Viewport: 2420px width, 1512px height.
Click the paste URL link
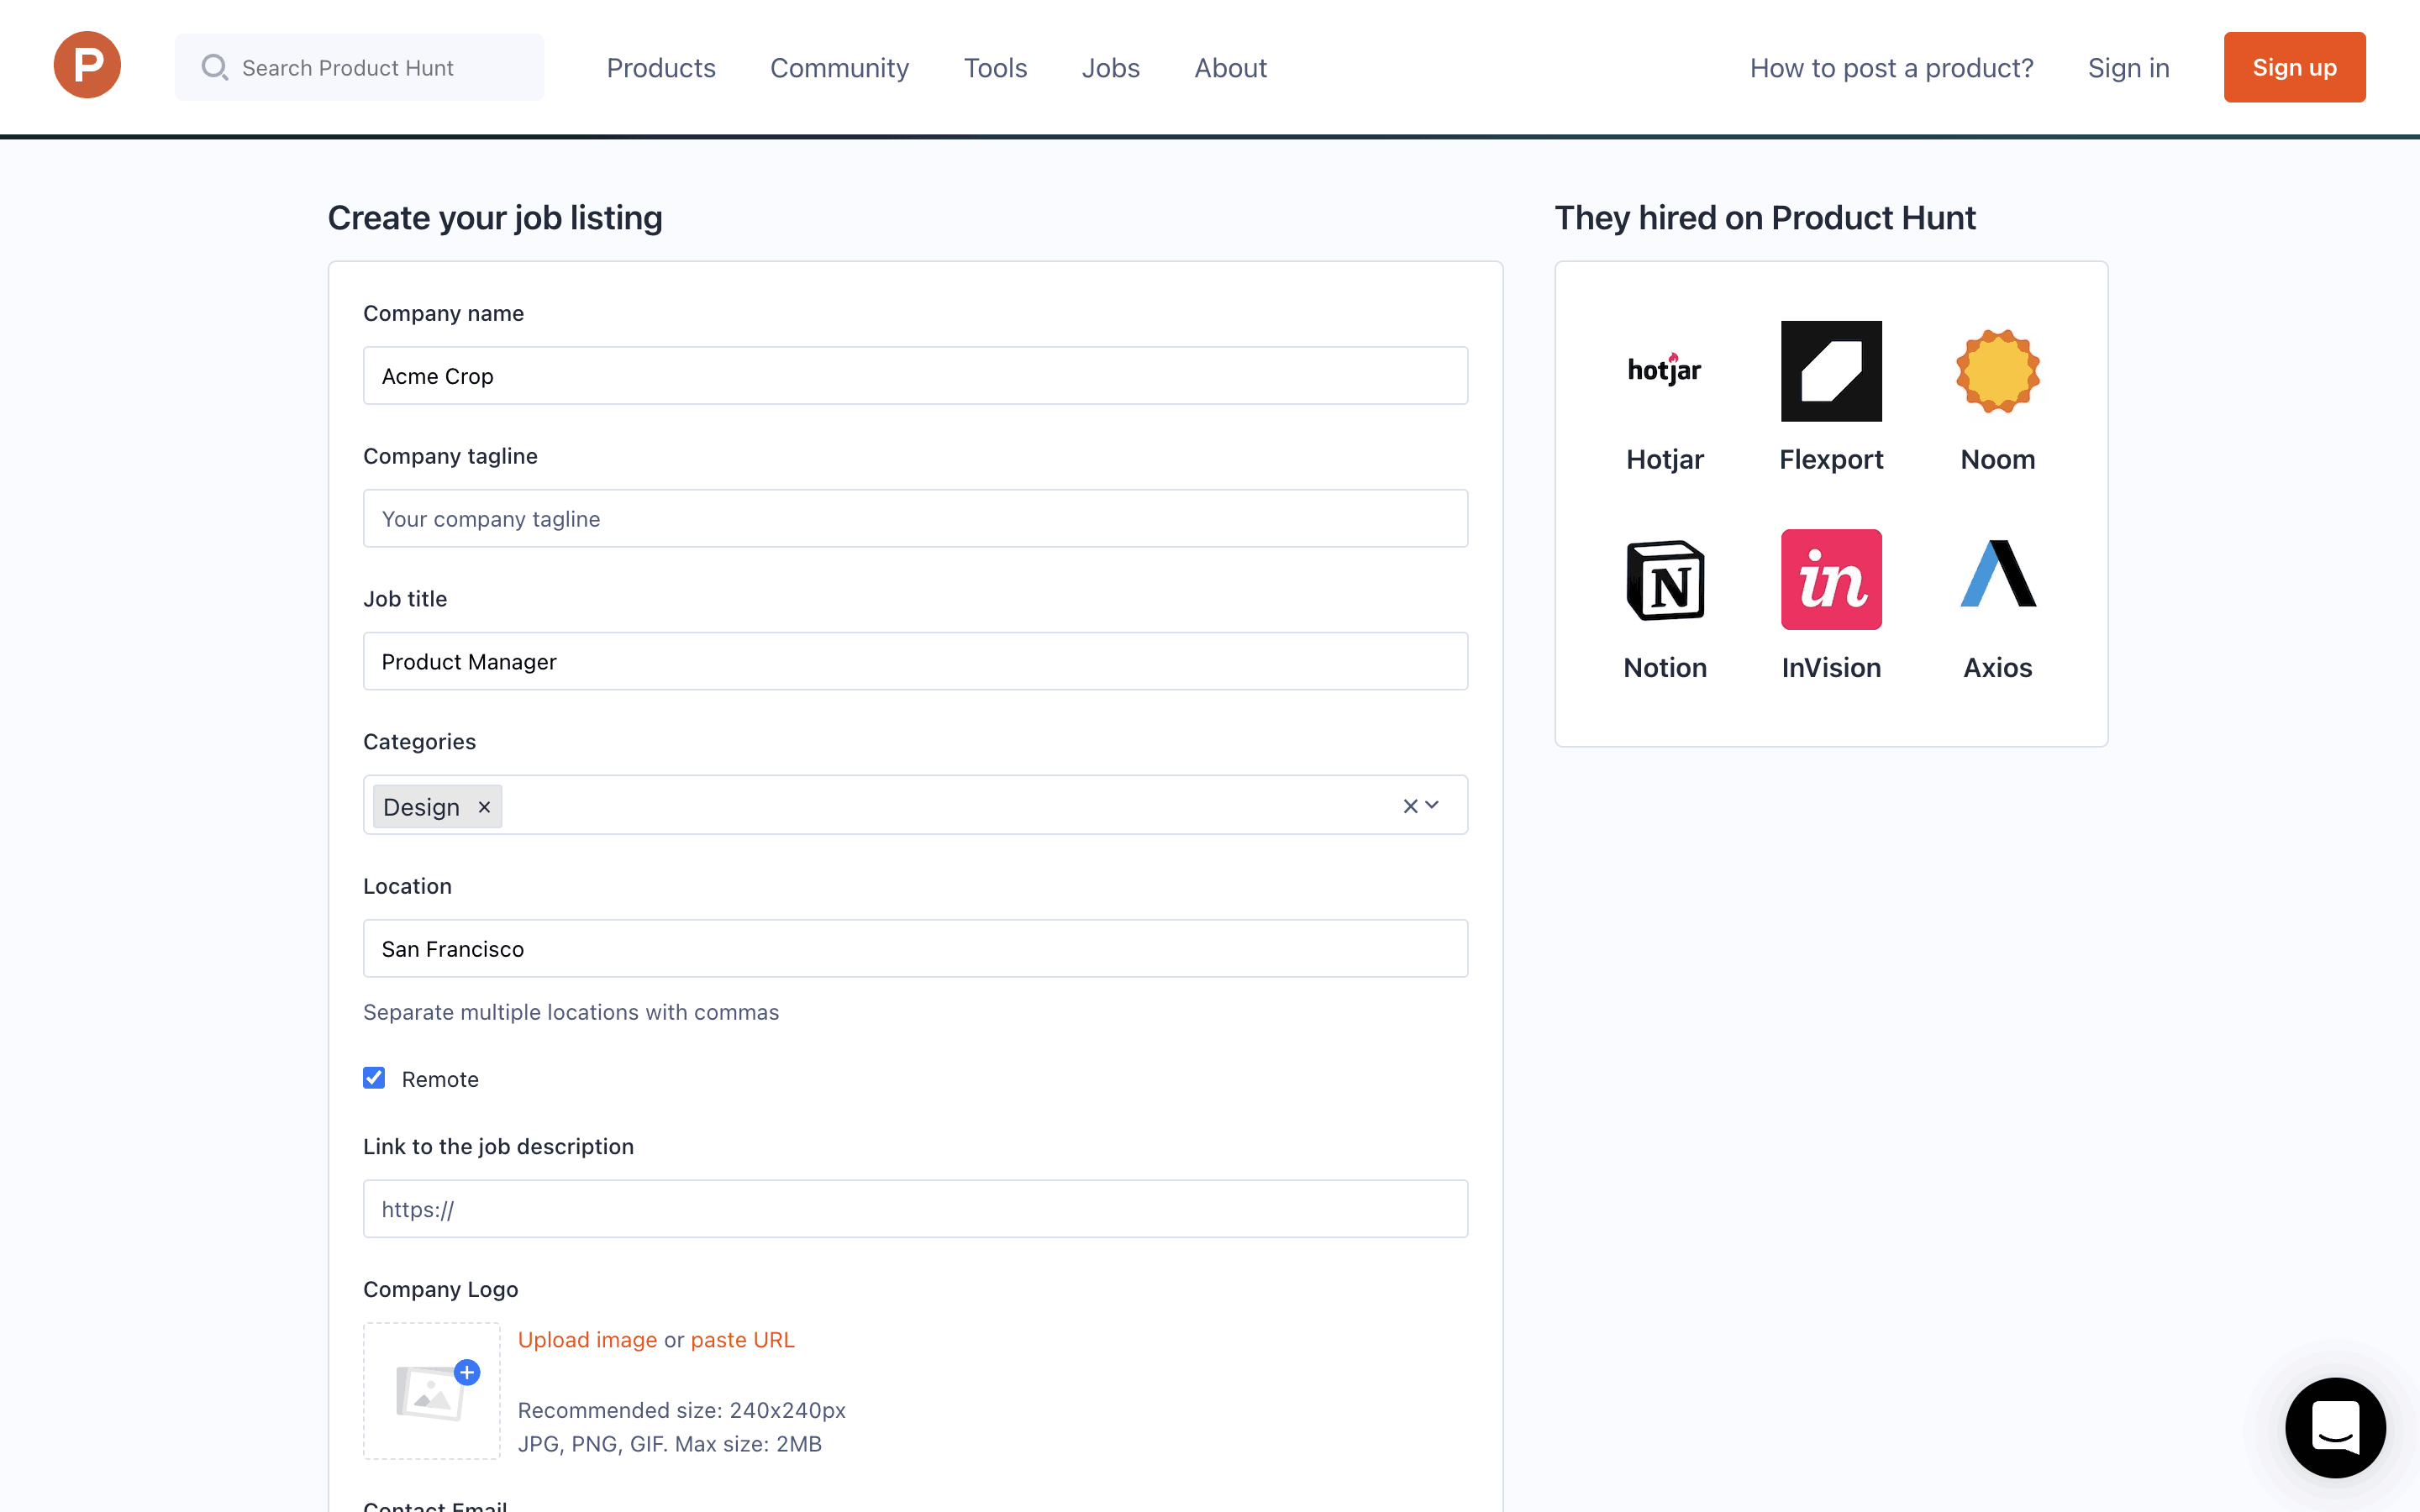pyautogui.click(x=743, y=1340)
